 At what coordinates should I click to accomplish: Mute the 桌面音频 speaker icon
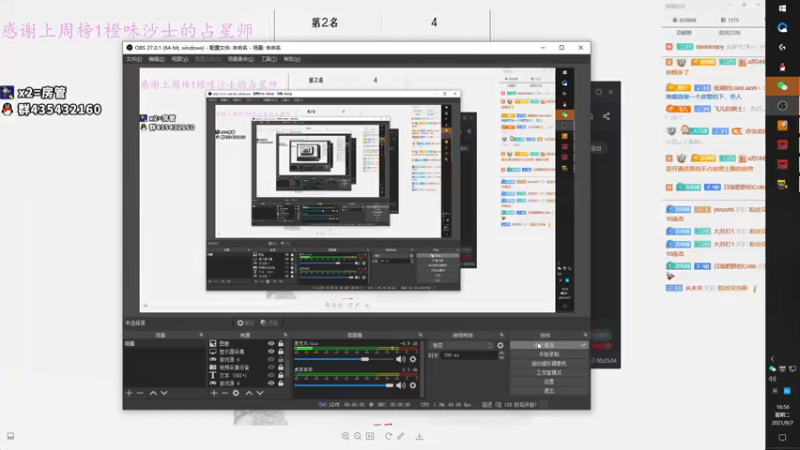401,385
